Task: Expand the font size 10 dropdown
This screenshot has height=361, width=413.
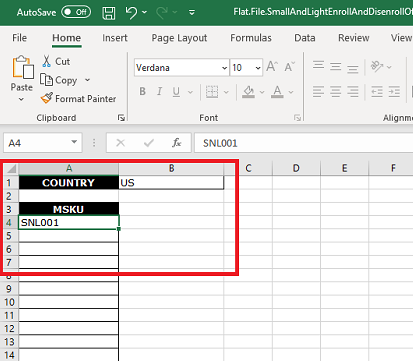Action: pyautogui.click(x=258, y=68)
